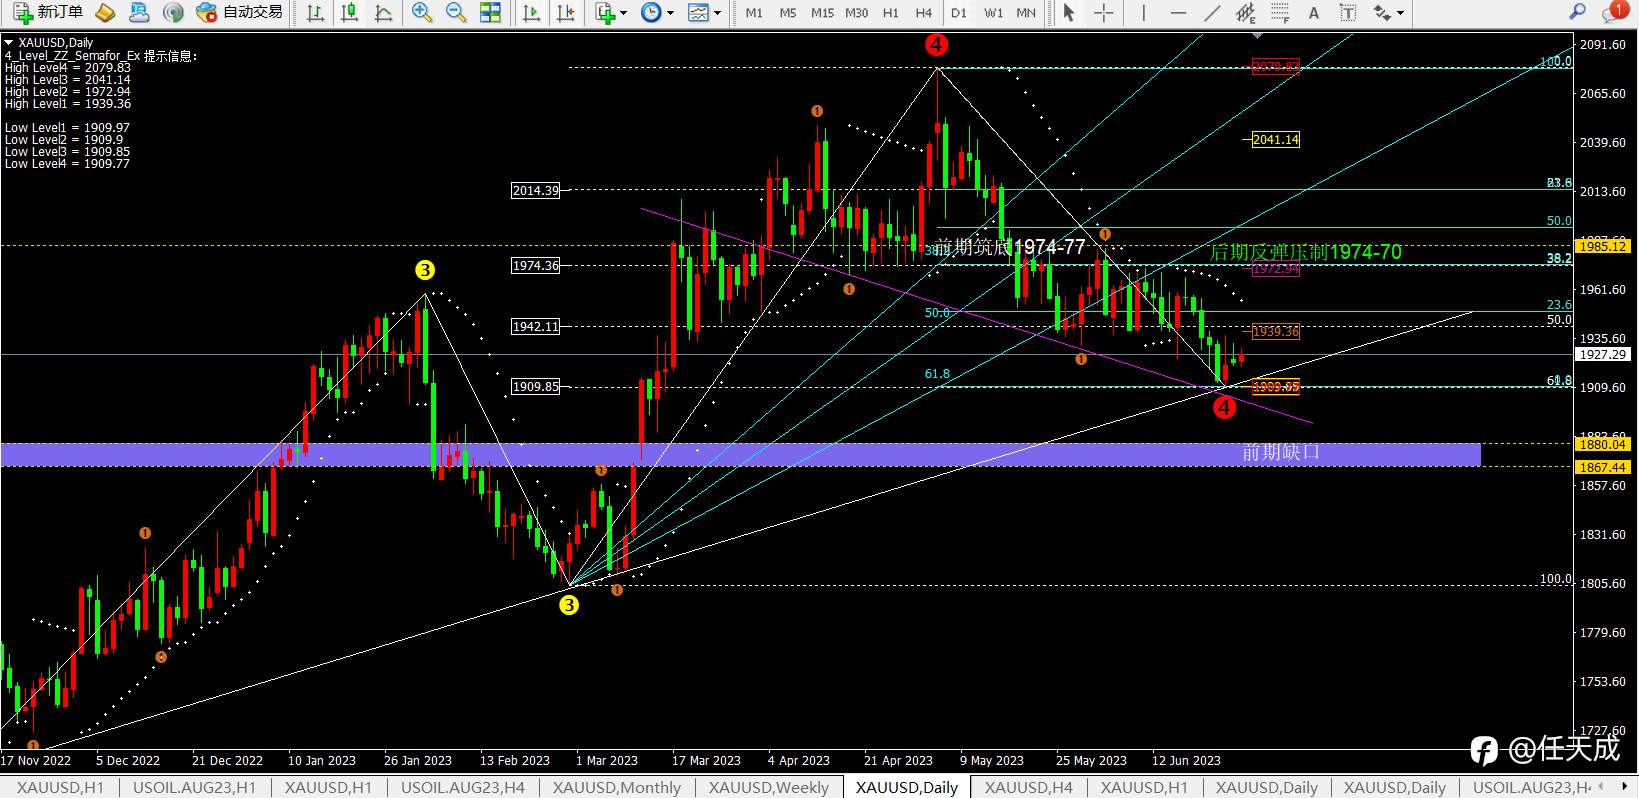
Task: Draw a horizontal line tool
Action: click(x=1178, y=12)
